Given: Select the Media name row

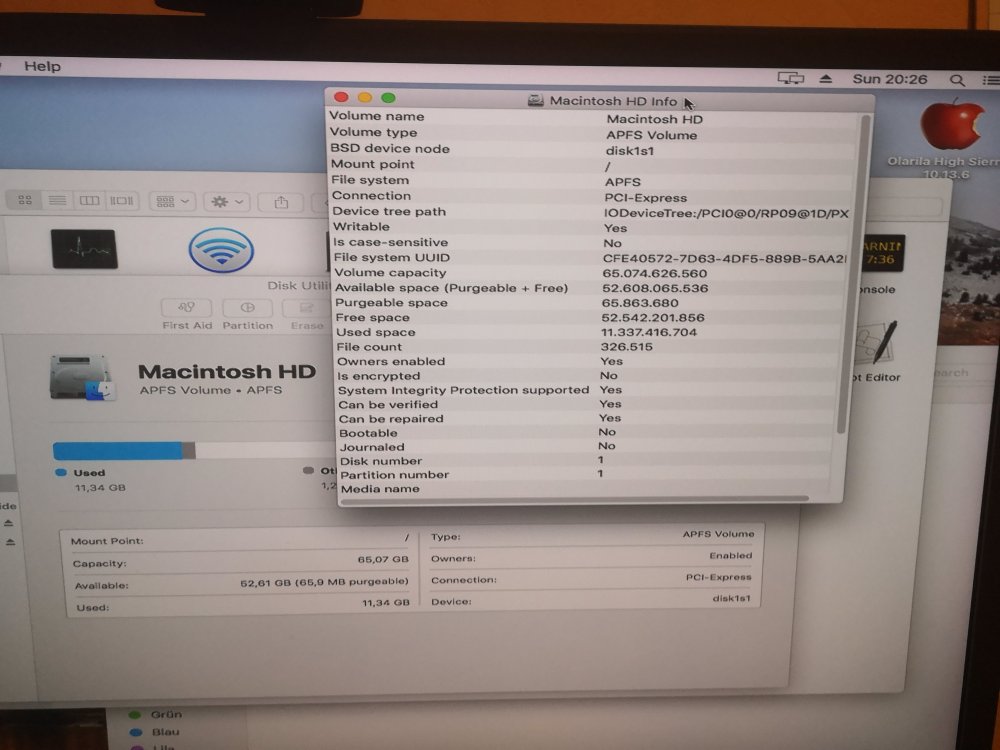Looking at the screenshot, I should (585, 489).
